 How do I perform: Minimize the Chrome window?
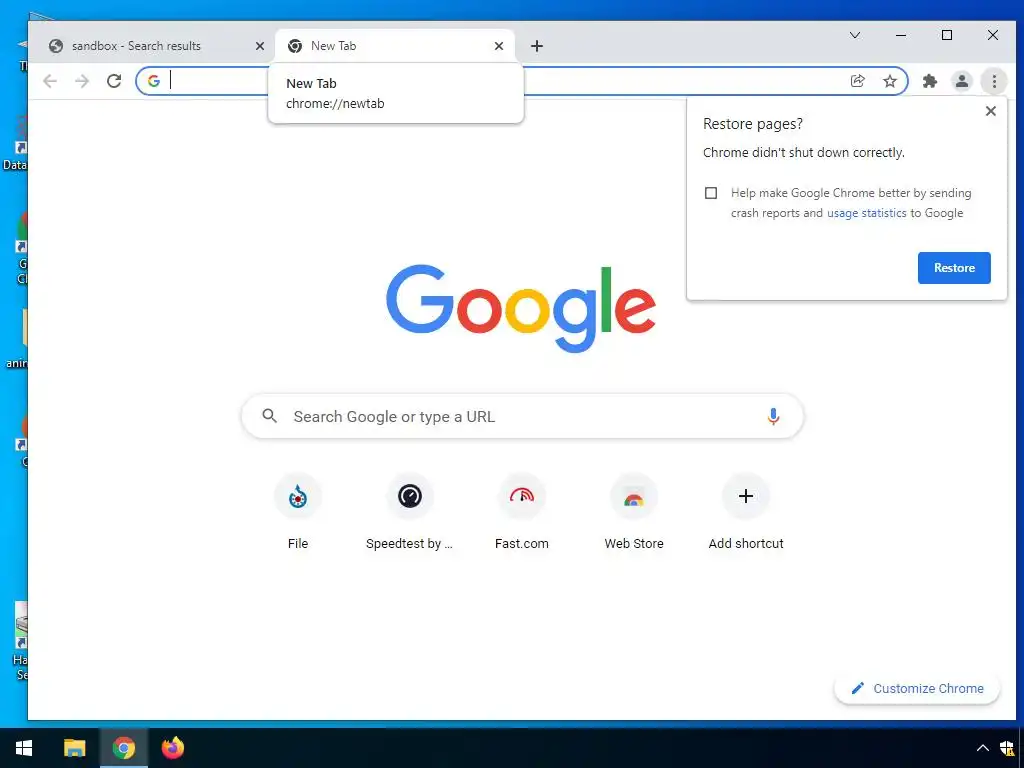901,35
